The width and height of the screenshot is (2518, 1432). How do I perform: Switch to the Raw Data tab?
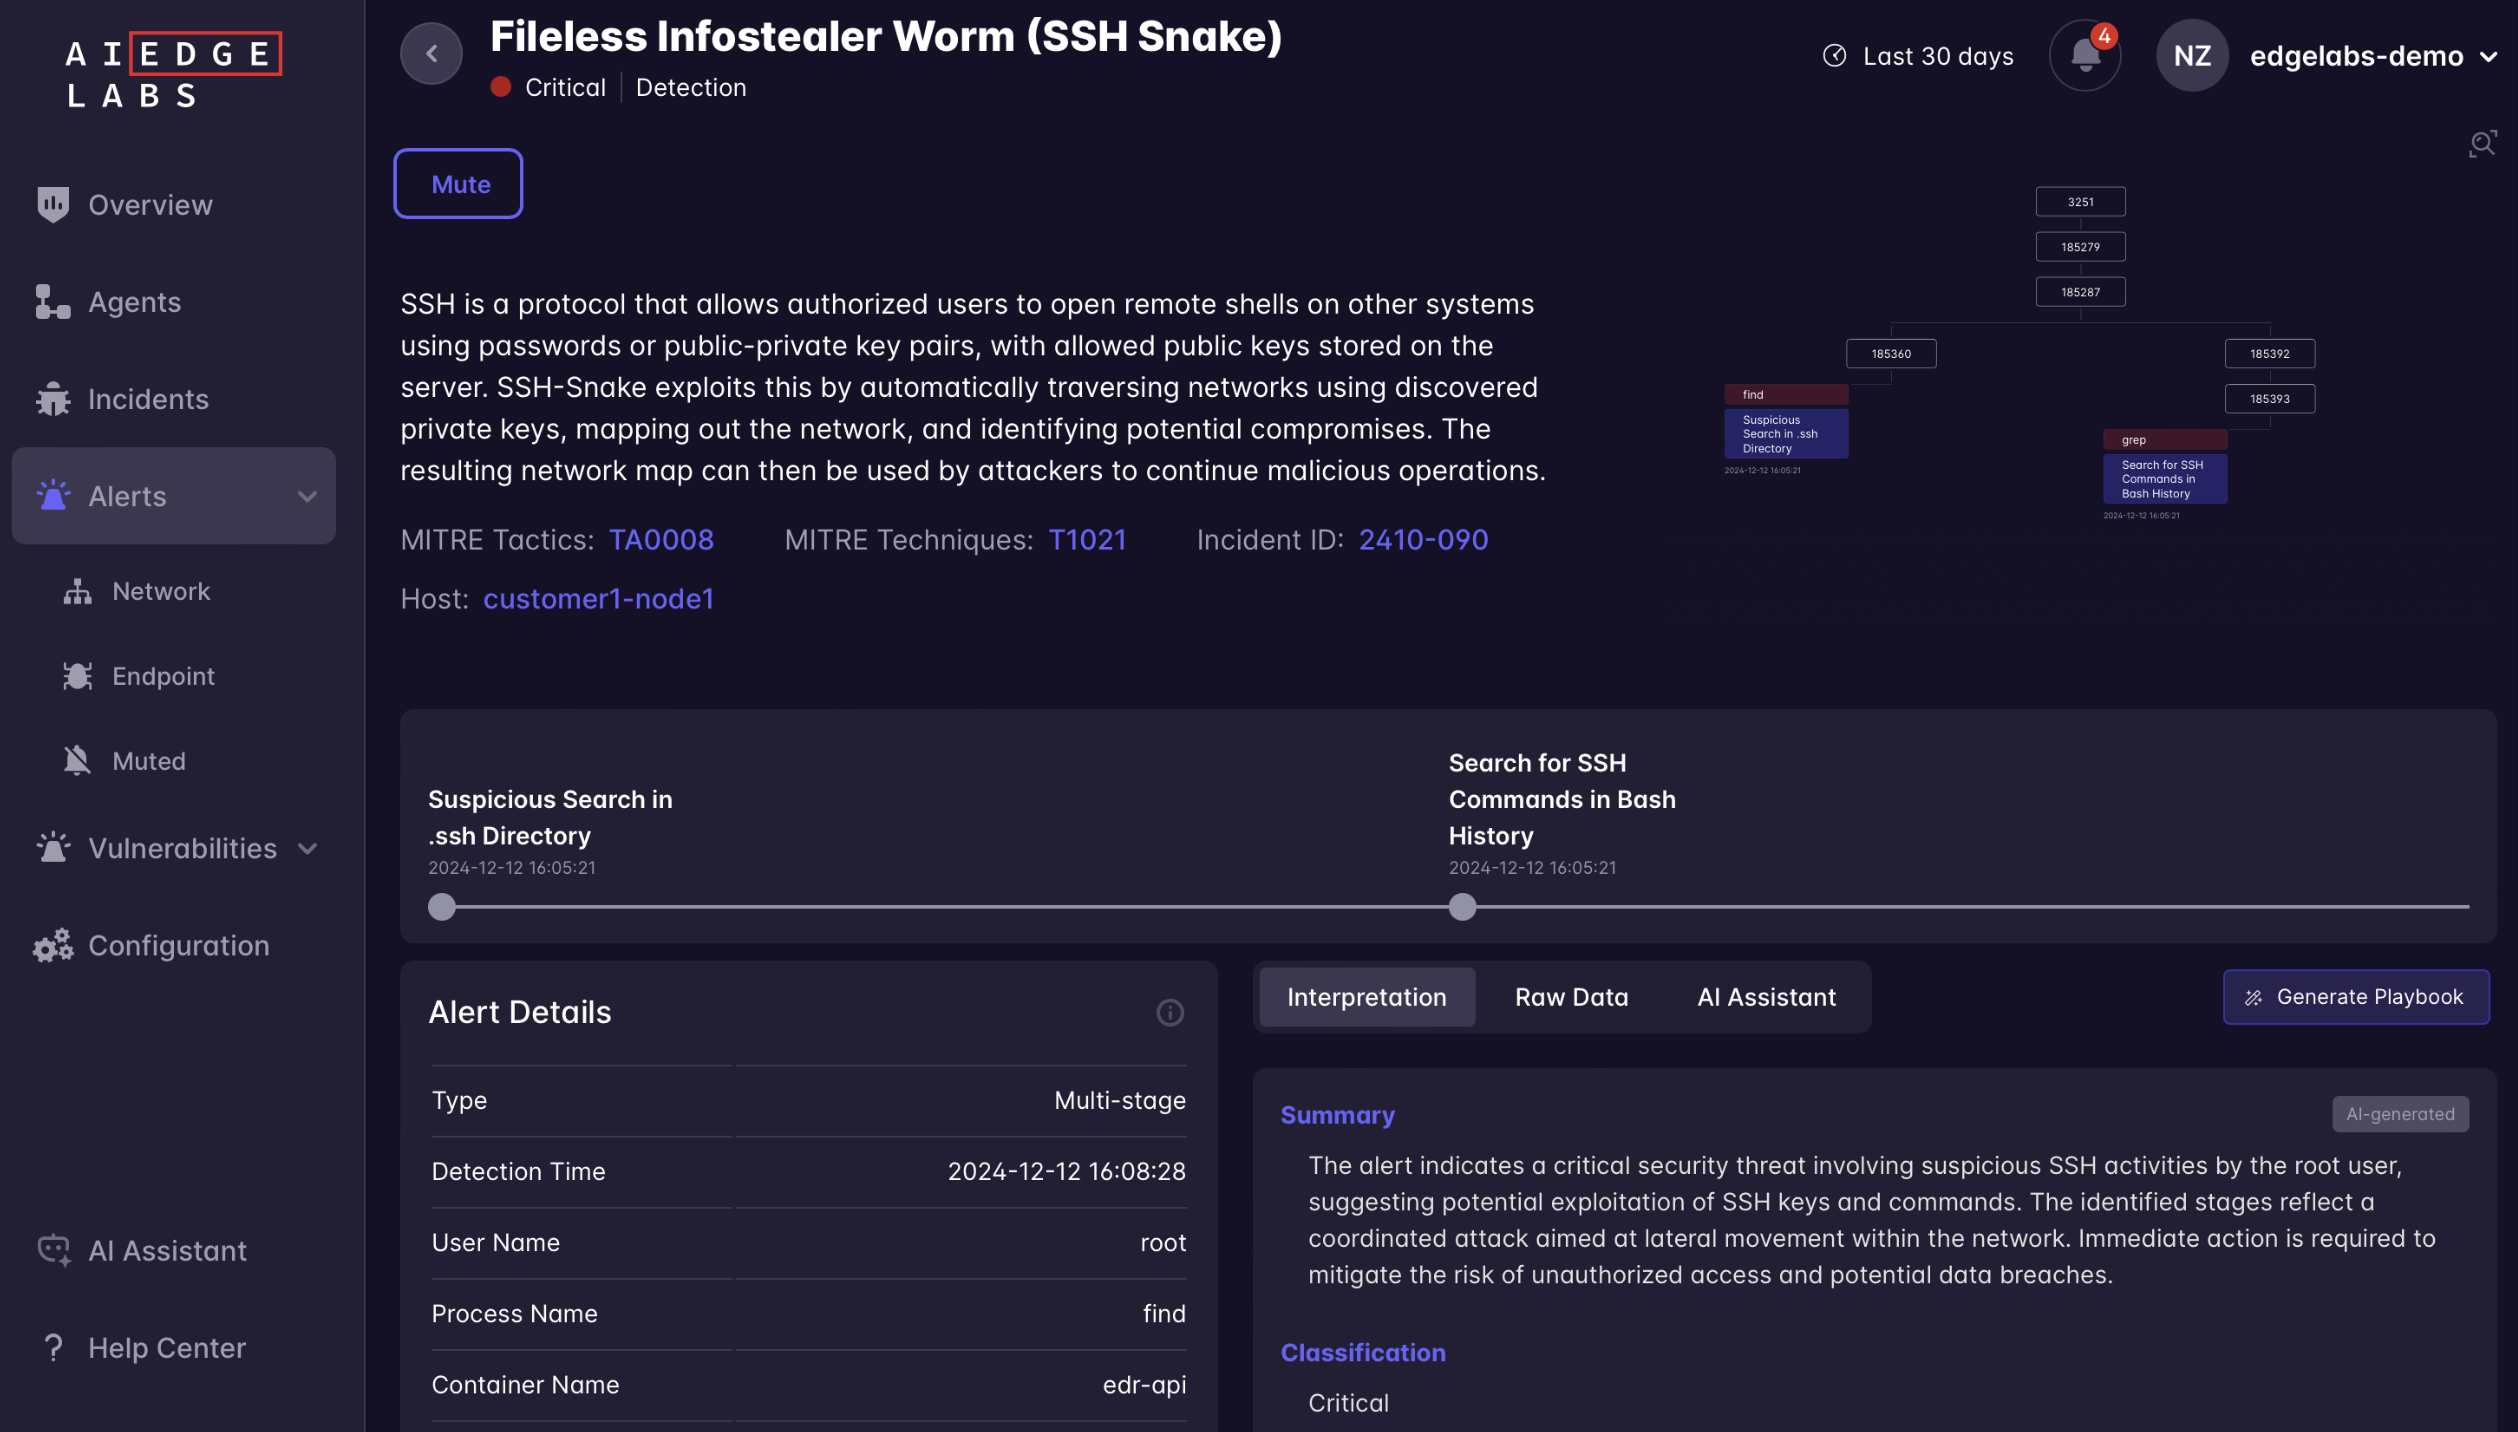click(1571, 997)
